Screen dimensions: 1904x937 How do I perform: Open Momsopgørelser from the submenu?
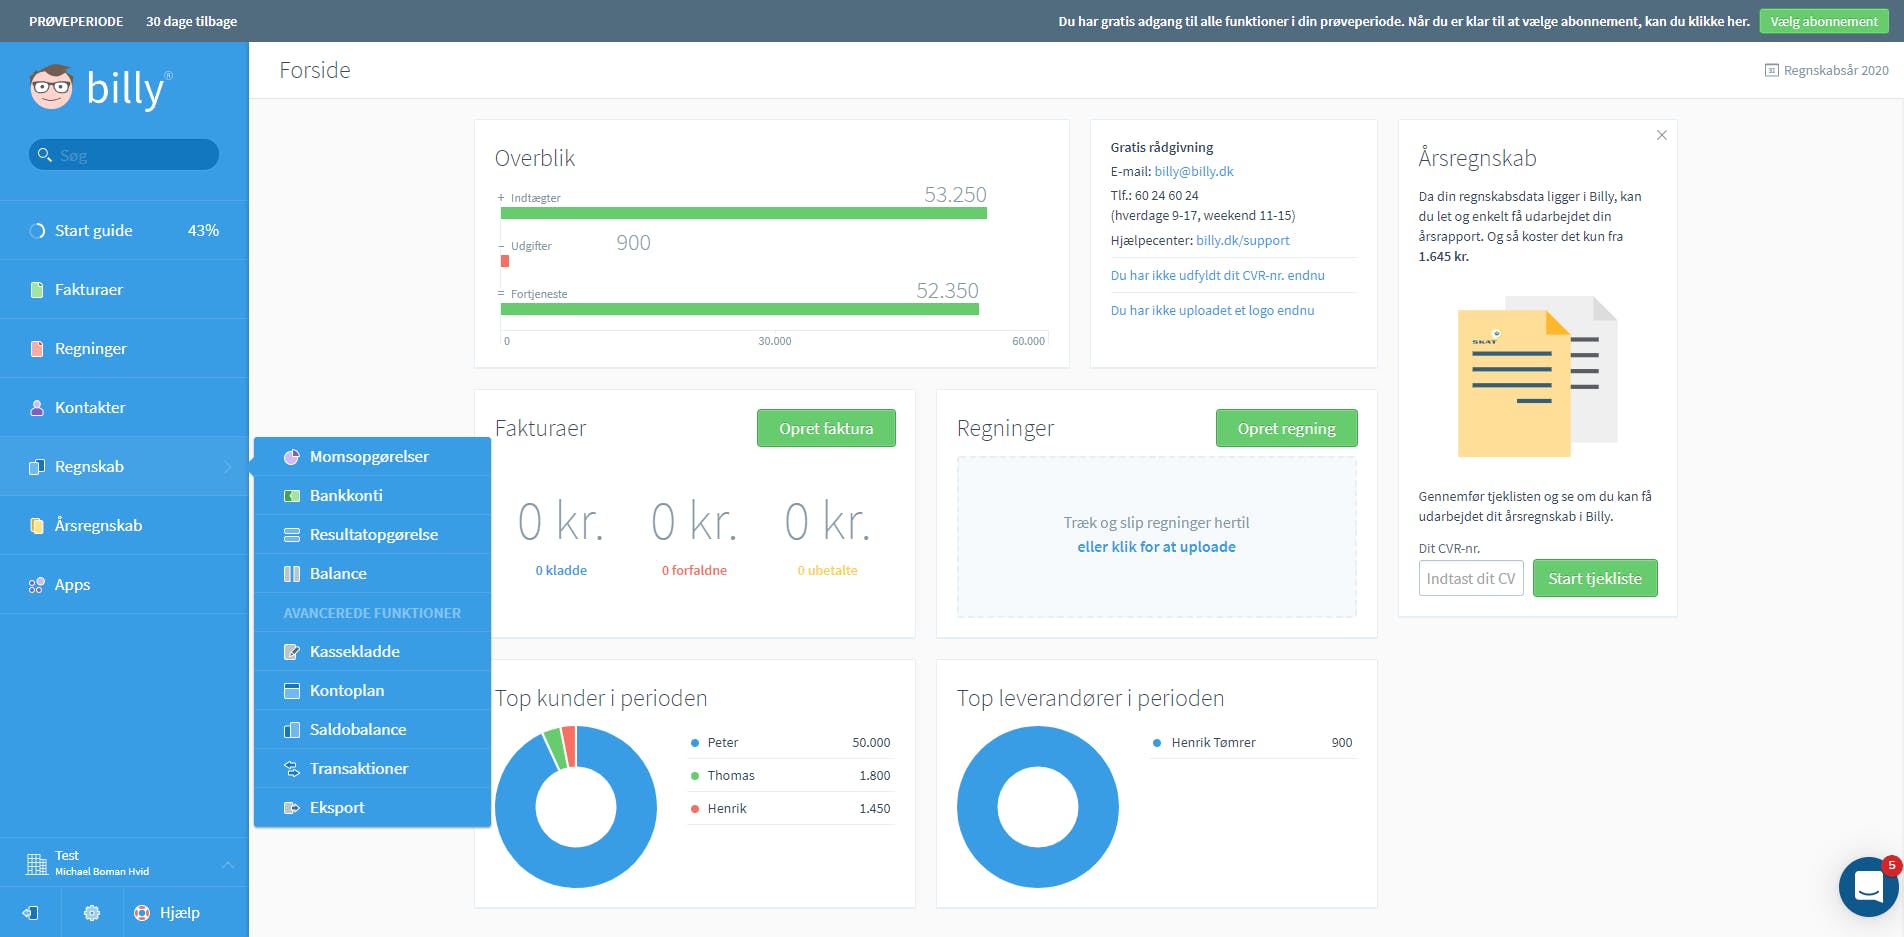369,457
